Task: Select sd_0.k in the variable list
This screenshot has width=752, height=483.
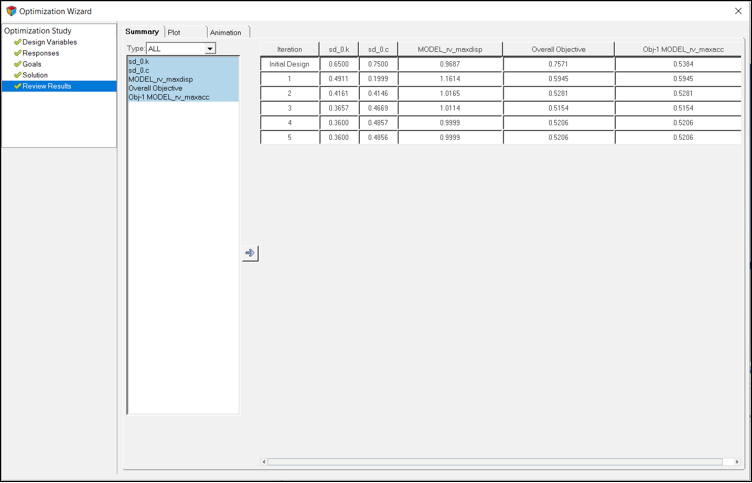Action: 139,61
